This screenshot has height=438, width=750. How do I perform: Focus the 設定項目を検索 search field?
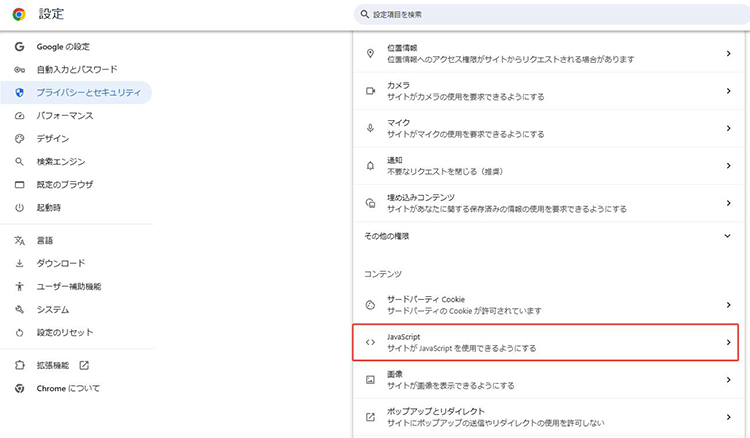(551, 14)
